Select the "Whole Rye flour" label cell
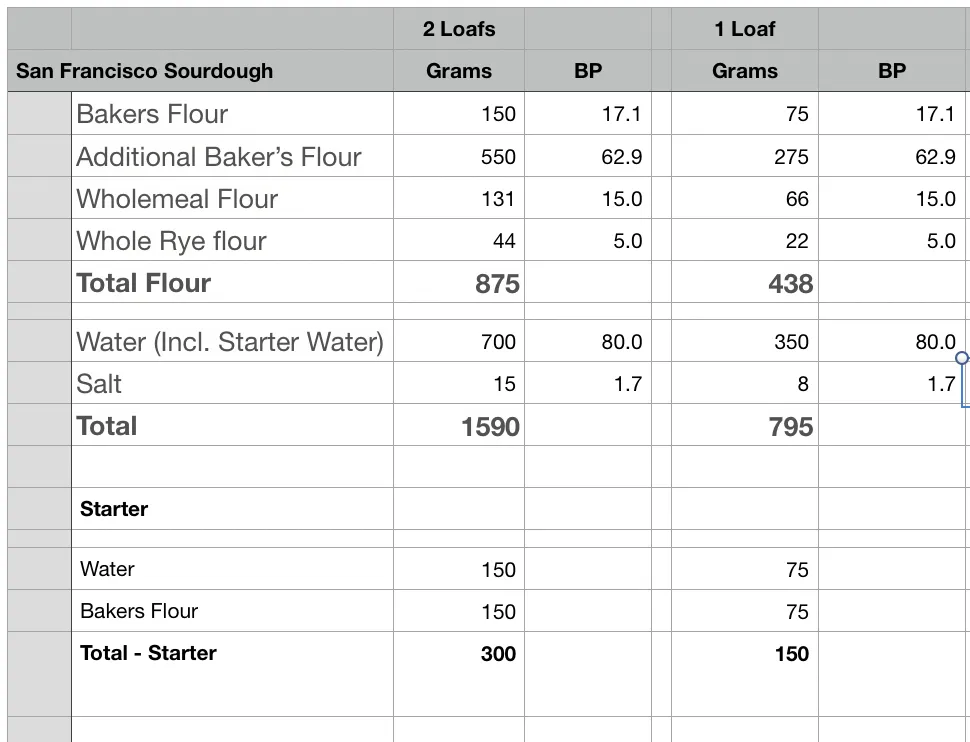The height and width of the screenshot is (742, 970). [172, 241]
